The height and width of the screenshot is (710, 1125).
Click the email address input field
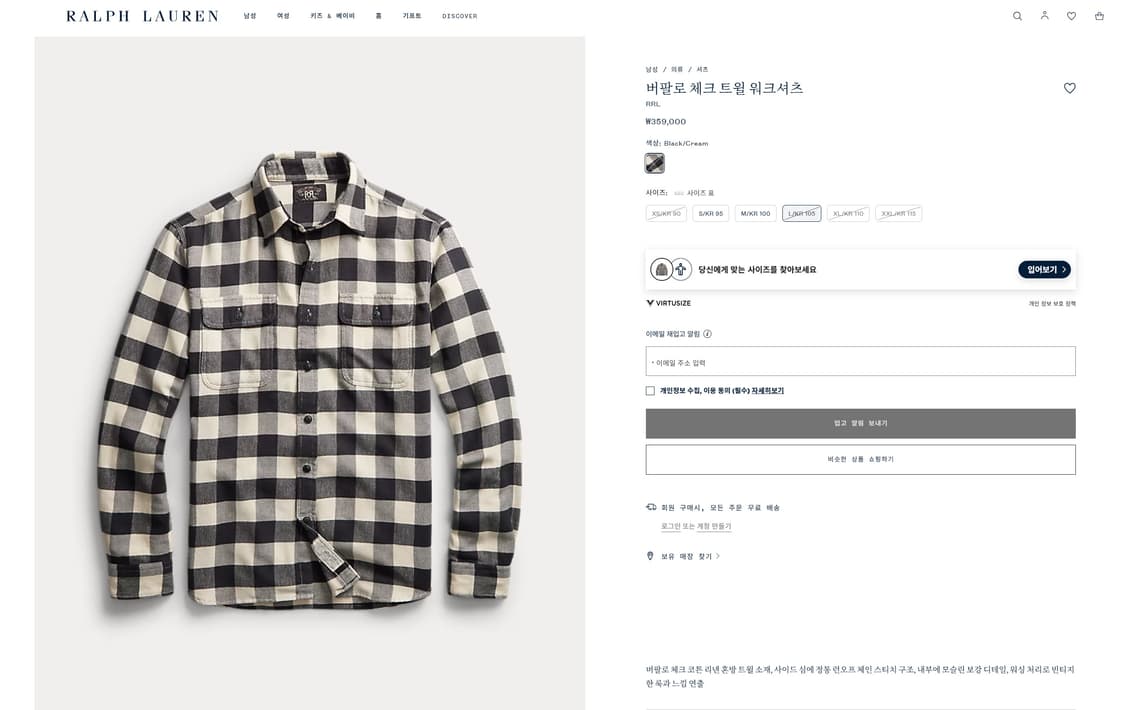(x=860, y=361)
